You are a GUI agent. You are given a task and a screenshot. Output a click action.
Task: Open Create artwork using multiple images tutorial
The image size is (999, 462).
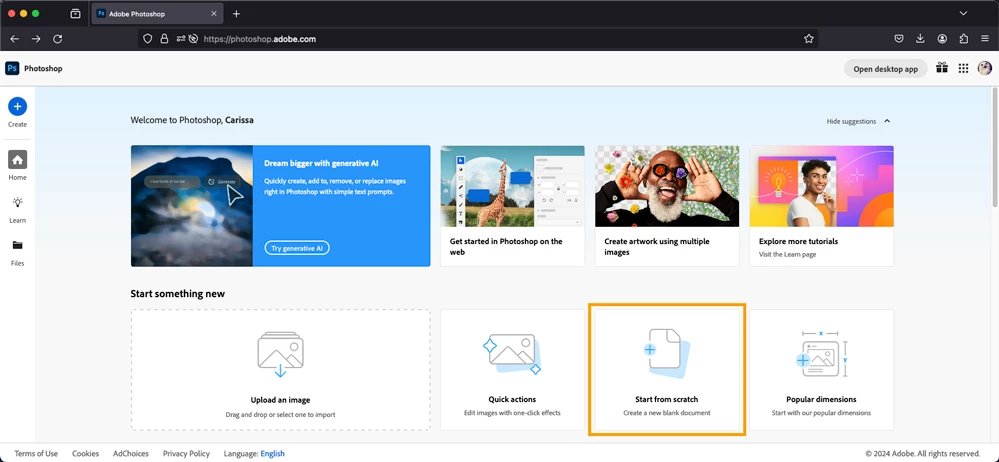667,206
